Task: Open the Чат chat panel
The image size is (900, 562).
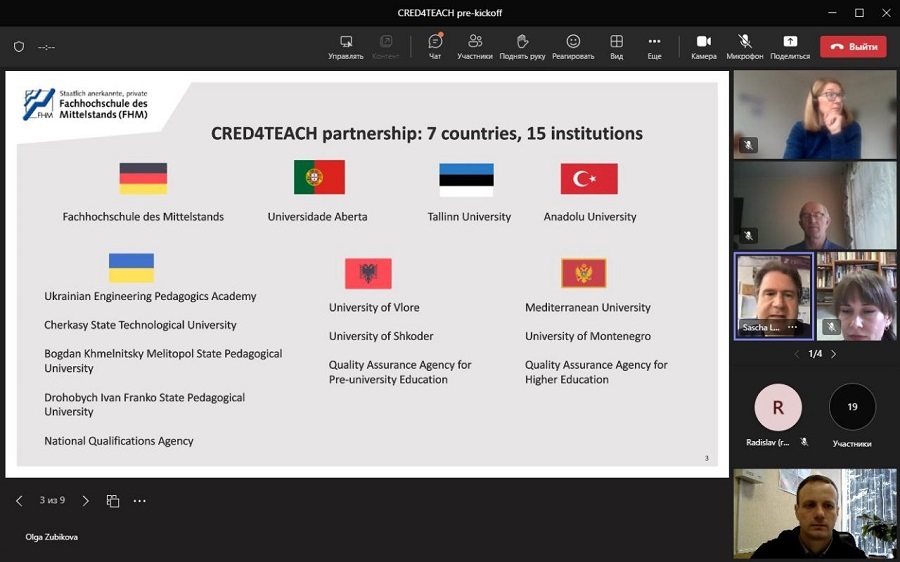Action: tap(435, 47)
